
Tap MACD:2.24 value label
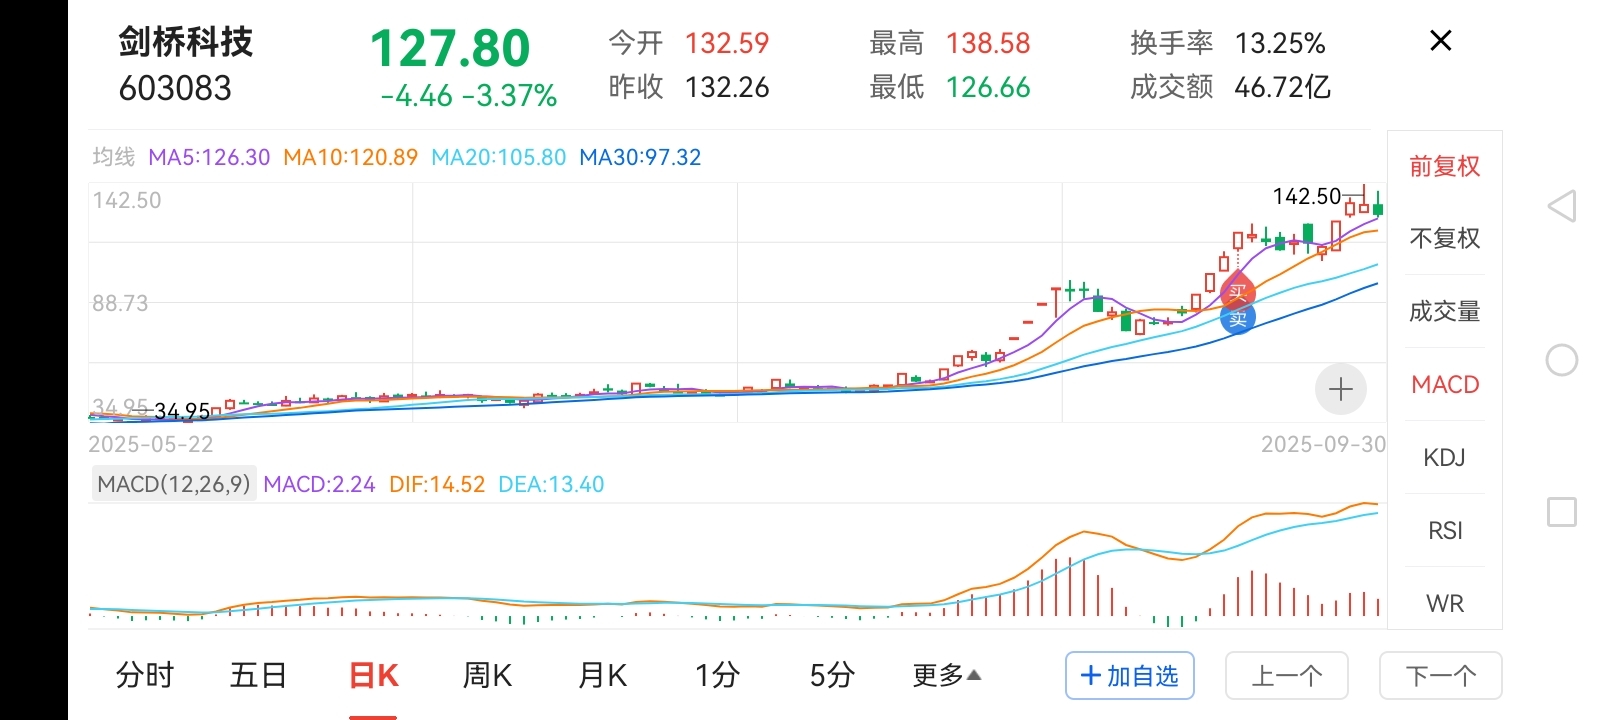point(319,484)
